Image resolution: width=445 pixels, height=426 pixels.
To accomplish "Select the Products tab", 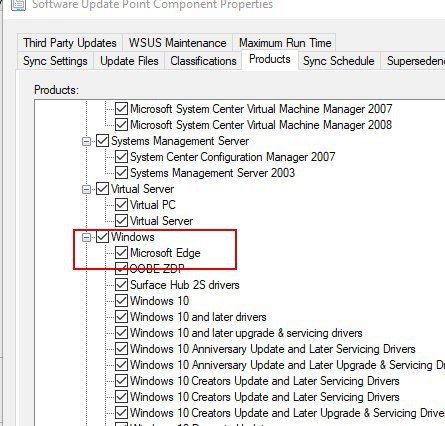I will (x=270, y=59).
